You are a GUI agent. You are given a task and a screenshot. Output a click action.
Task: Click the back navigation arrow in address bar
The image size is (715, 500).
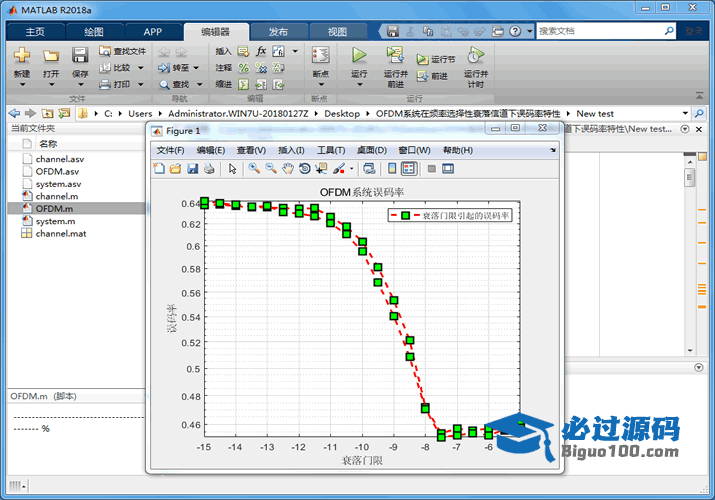15,113
